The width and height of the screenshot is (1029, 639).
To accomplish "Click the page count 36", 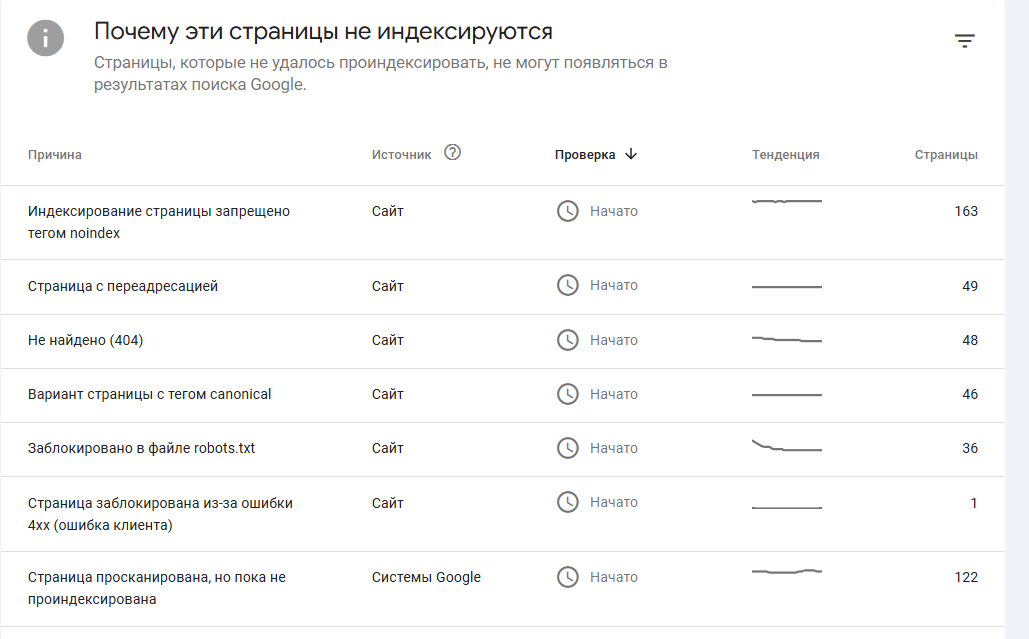I will (x=970, y=448).
